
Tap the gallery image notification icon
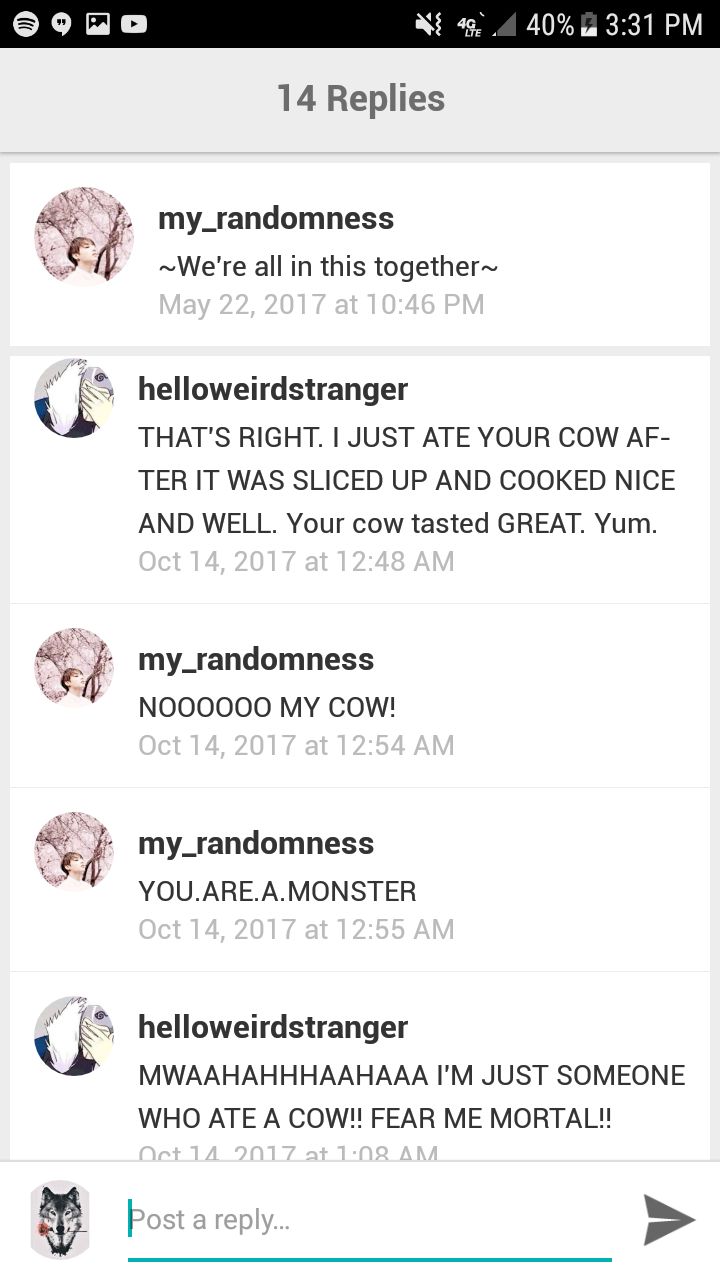point(98,23)
